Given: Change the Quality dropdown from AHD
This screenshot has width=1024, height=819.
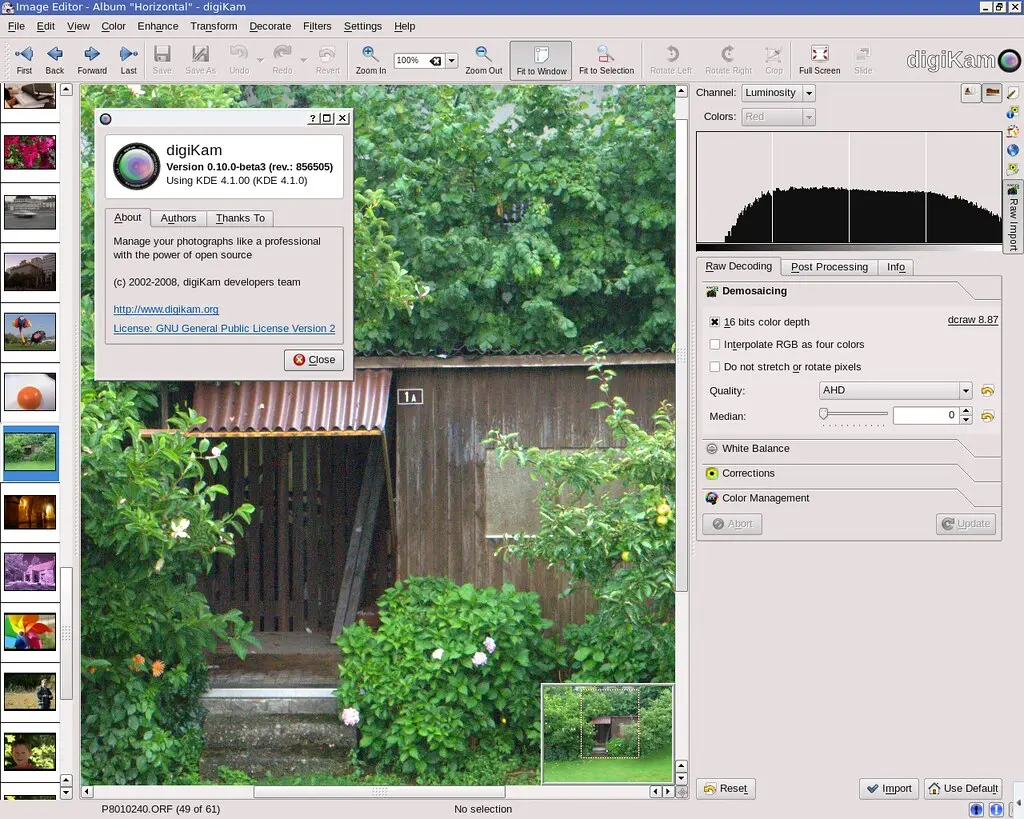Looking at the screenshot, I should click(895, 390).
